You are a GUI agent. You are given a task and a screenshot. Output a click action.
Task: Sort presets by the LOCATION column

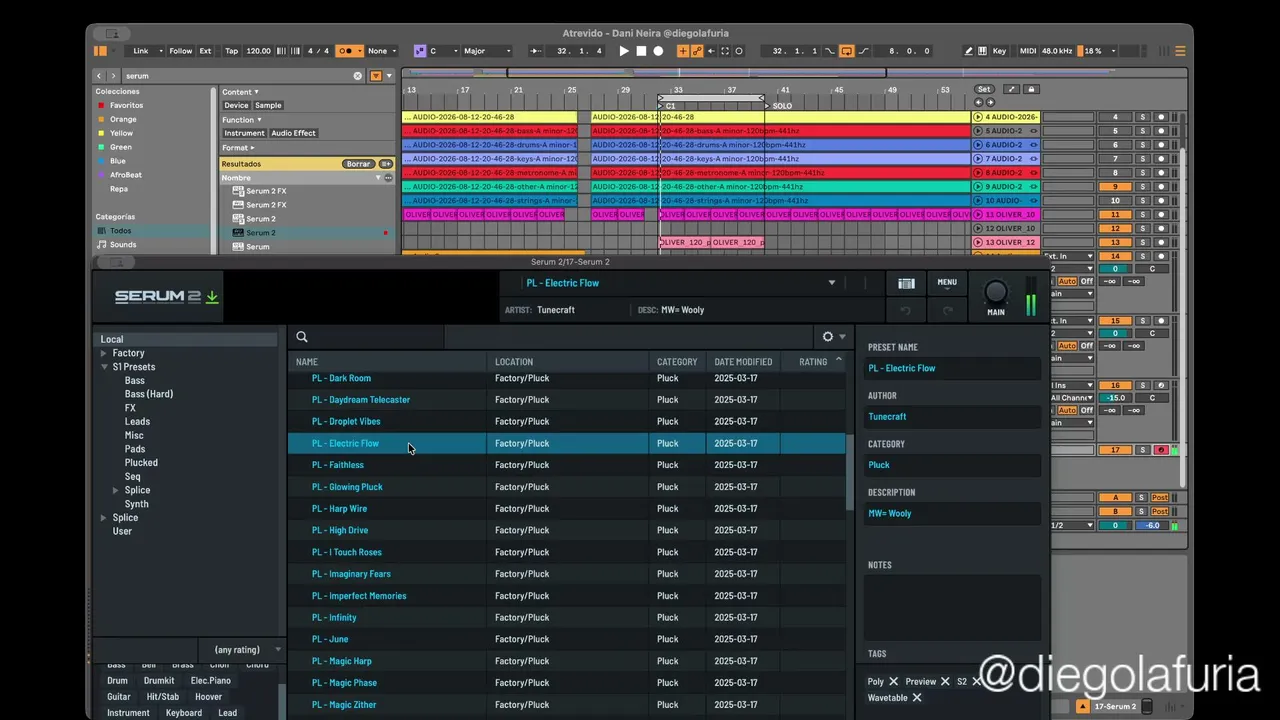(514, 362)
